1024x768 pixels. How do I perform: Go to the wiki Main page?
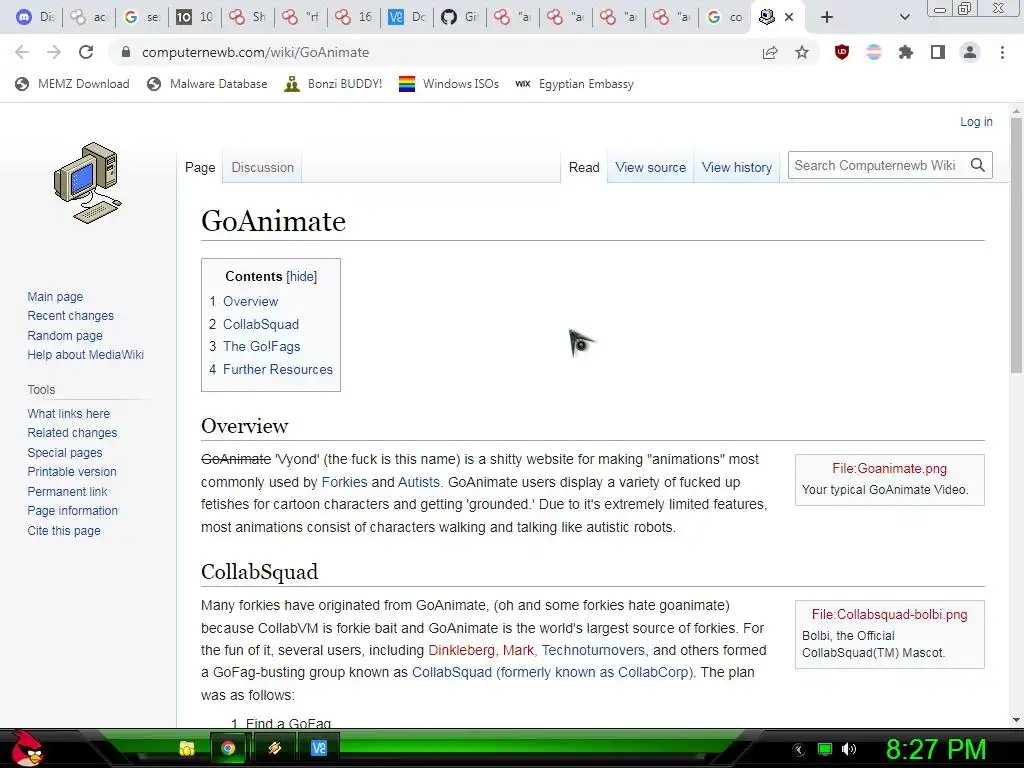55,296
